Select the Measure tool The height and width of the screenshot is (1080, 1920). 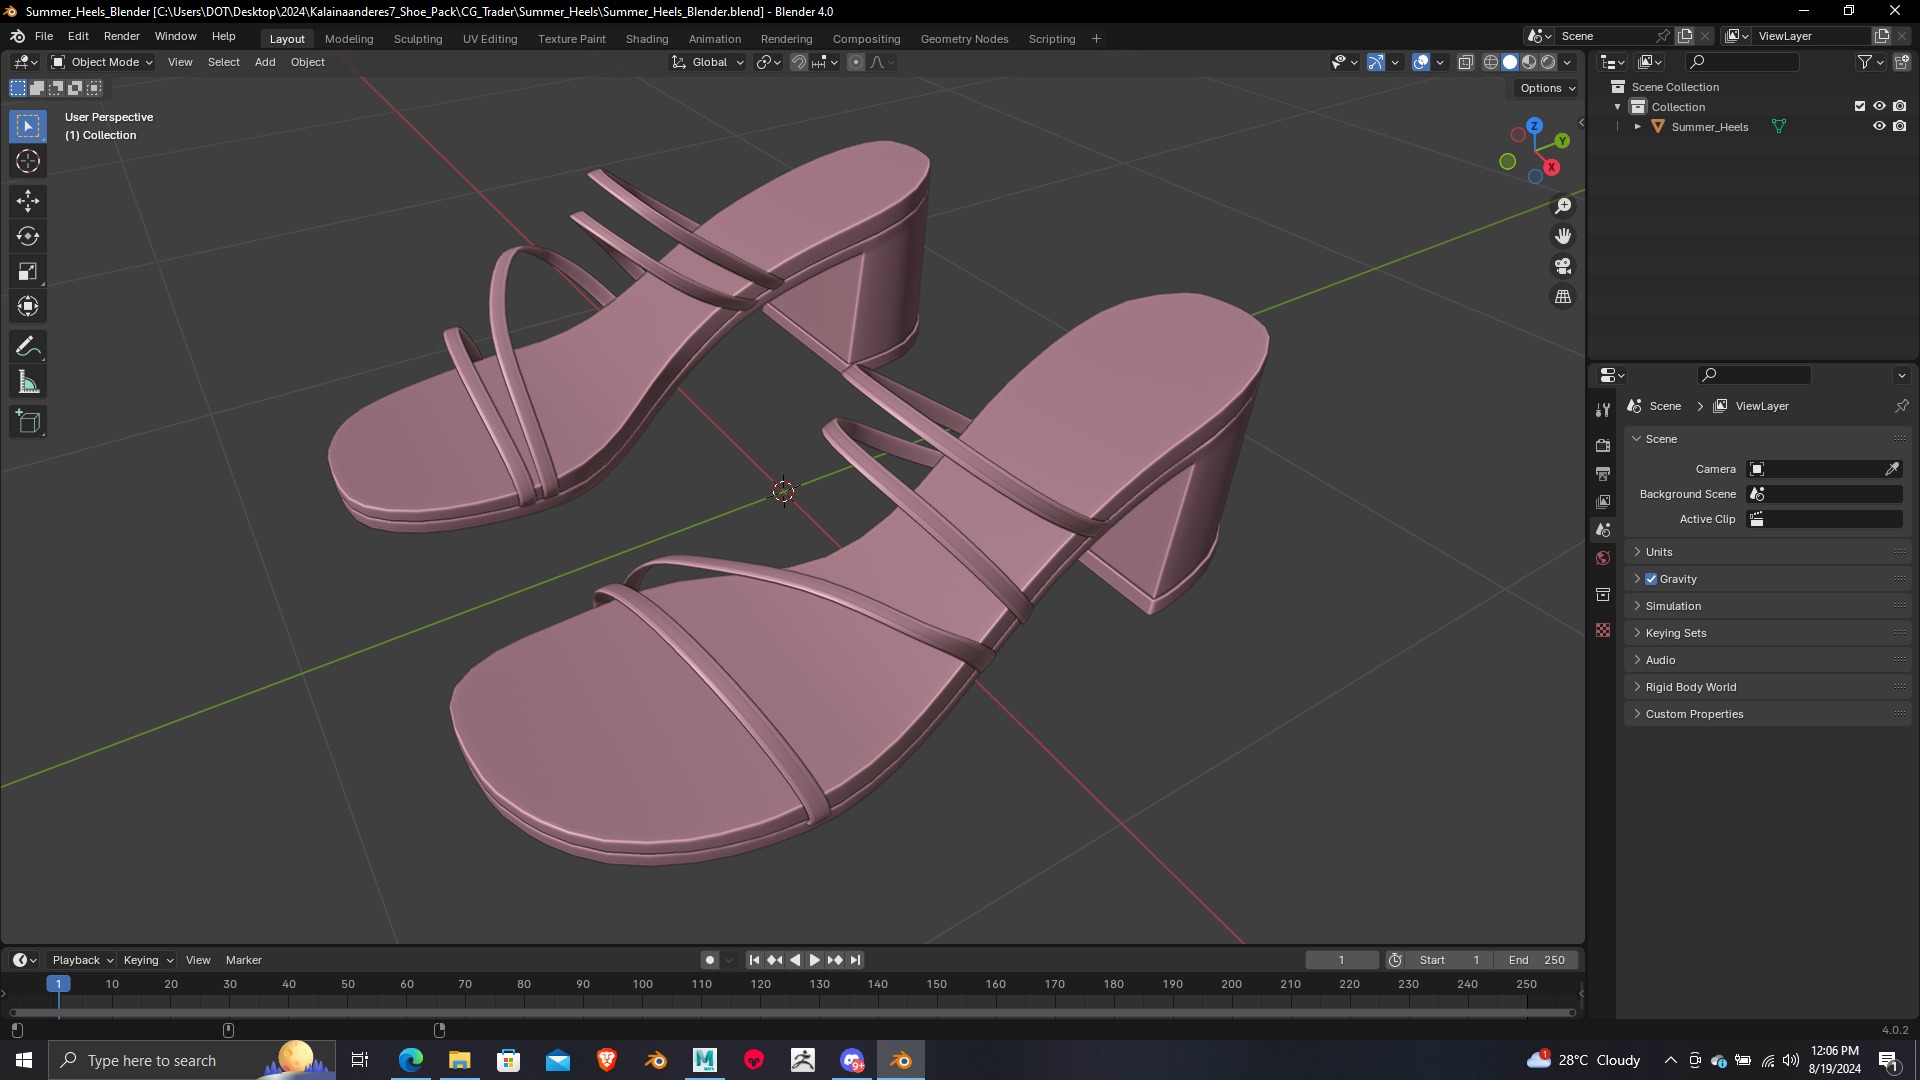pos(28,382)
